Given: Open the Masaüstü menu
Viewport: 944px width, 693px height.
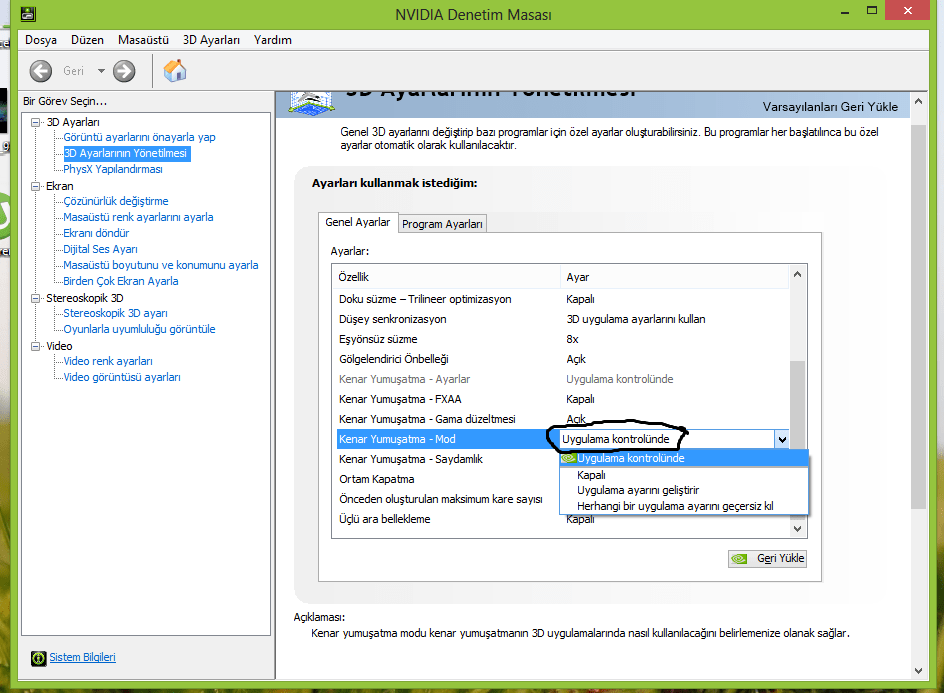Looking at the screenshot, I should pos(143,40).
